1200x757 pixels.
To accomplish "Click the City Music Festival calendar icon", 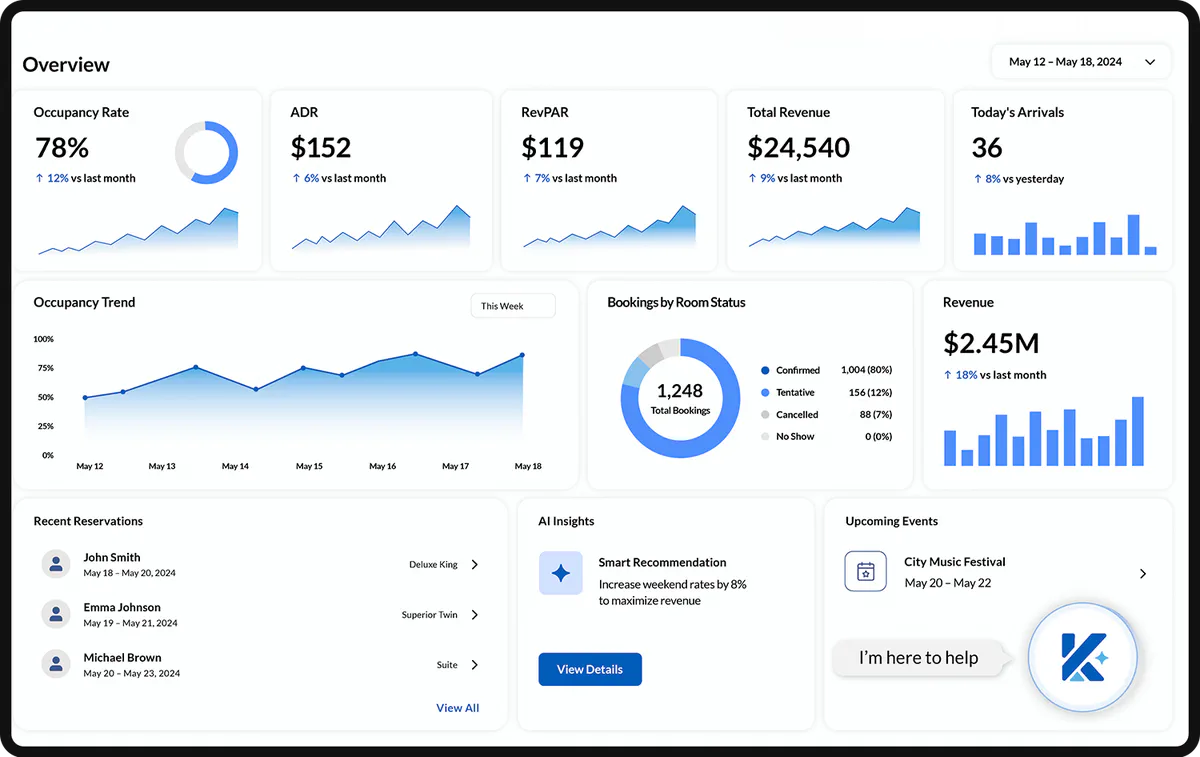I will pyautogui.click(x=866, y=571).
